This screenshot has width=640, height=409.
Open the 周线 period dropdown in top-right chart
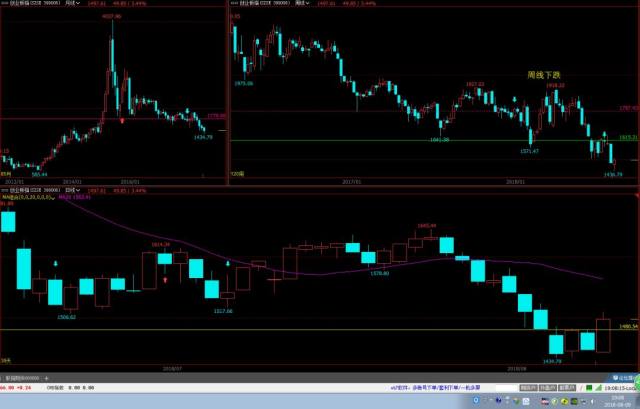(x=302, y=4)
